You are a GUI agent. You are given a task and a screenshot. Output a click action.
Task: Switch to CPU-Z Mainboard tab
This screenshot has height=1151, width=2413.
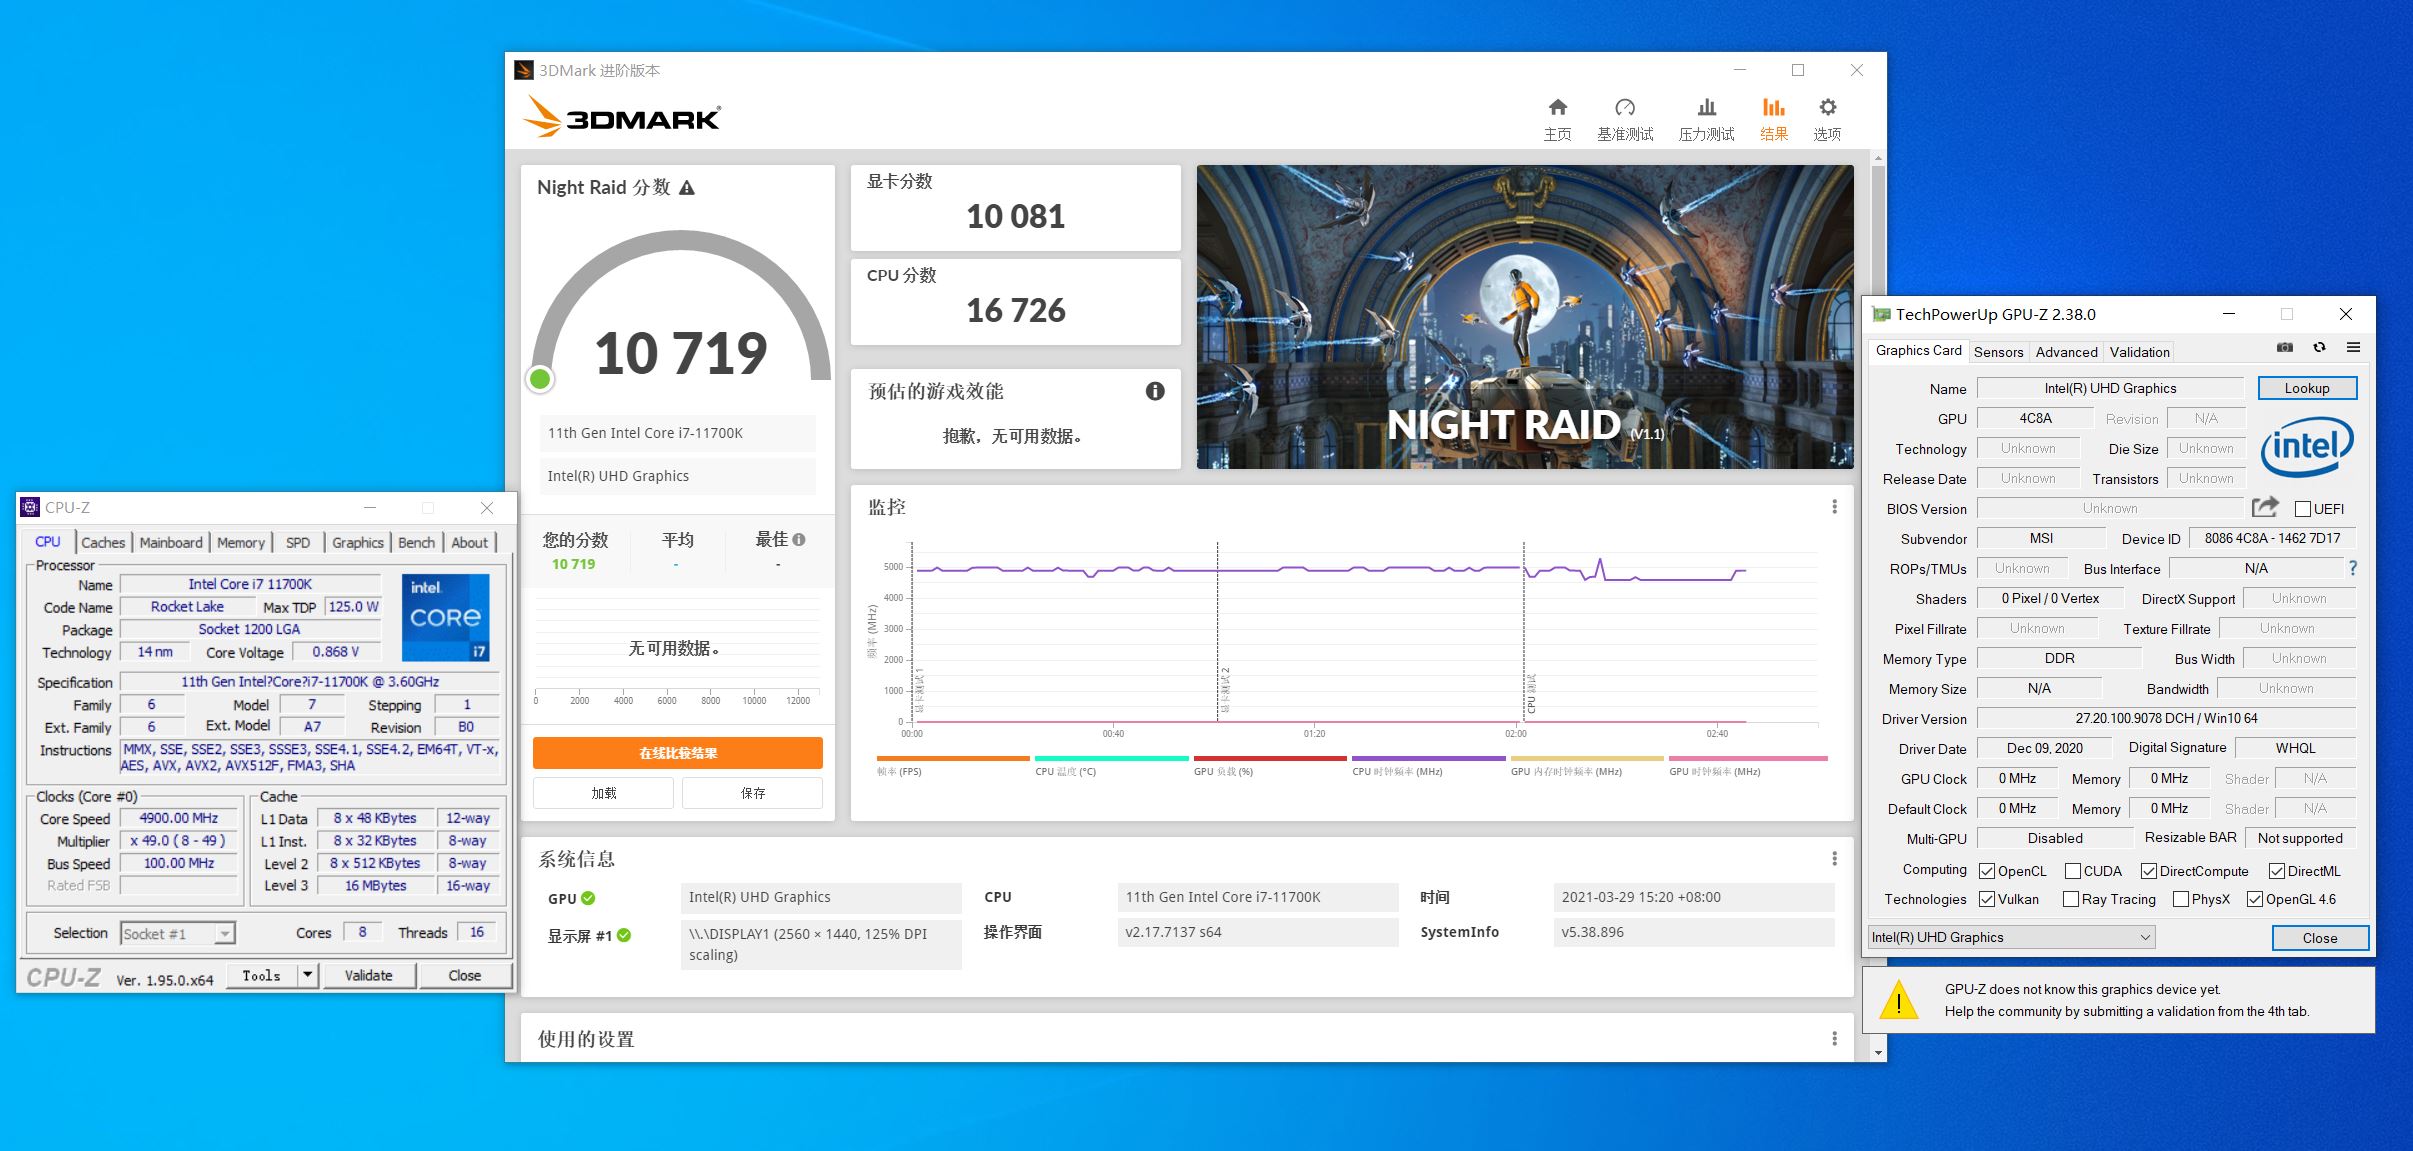point(170,542)
